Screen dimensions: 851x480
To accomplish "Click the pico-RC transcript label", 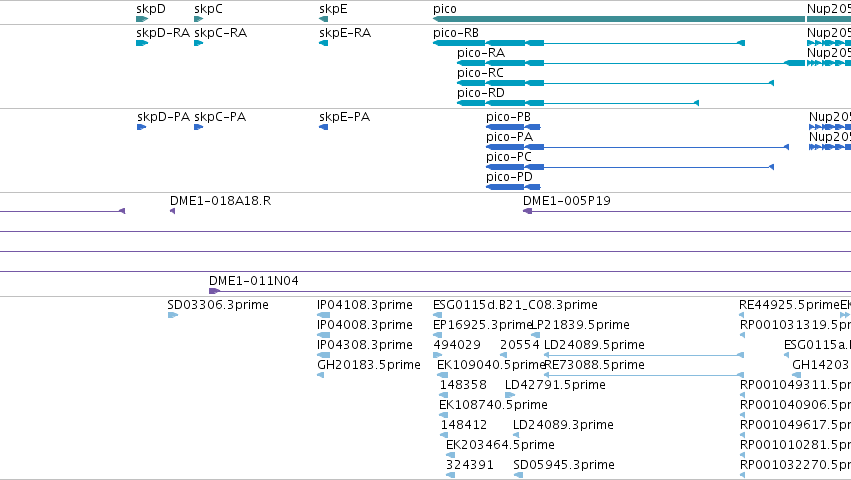I will point(480,73).
